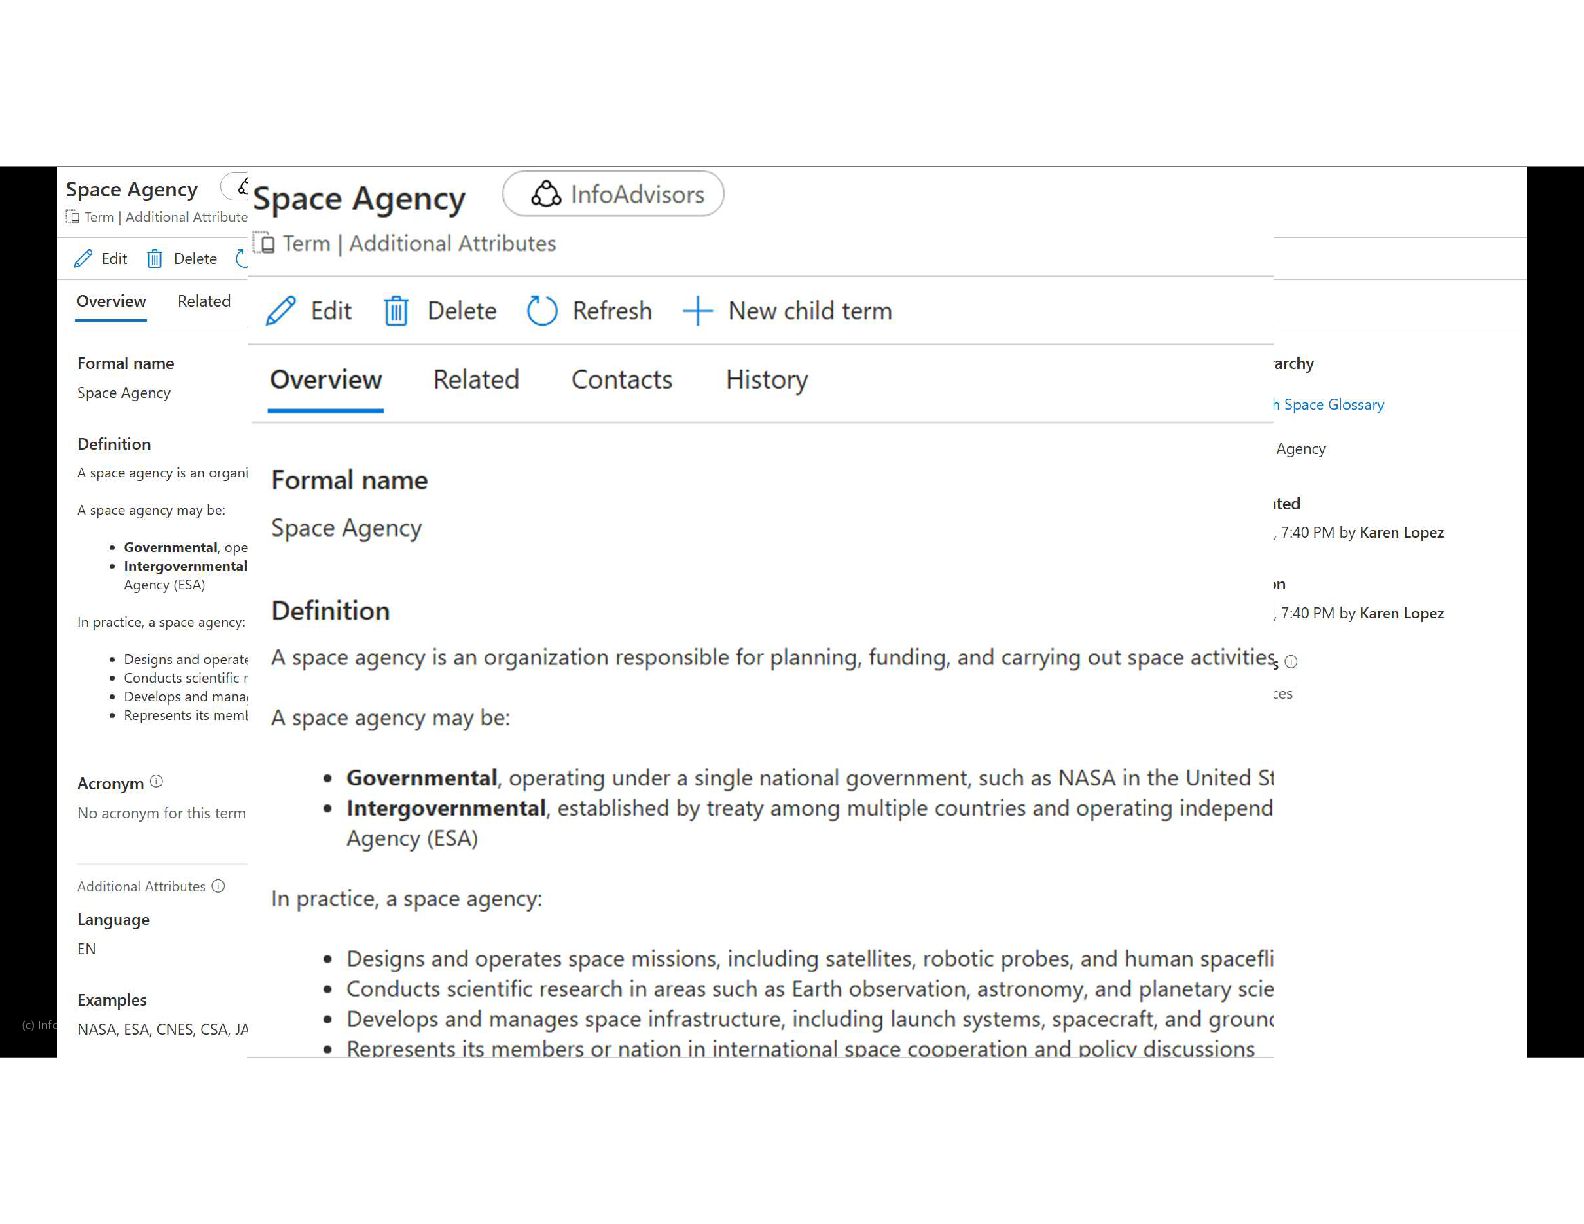Click the enlarged 'Formal name' heading
The width and height of the screenshot is (1584, 1224).
(x=349, y=480)
